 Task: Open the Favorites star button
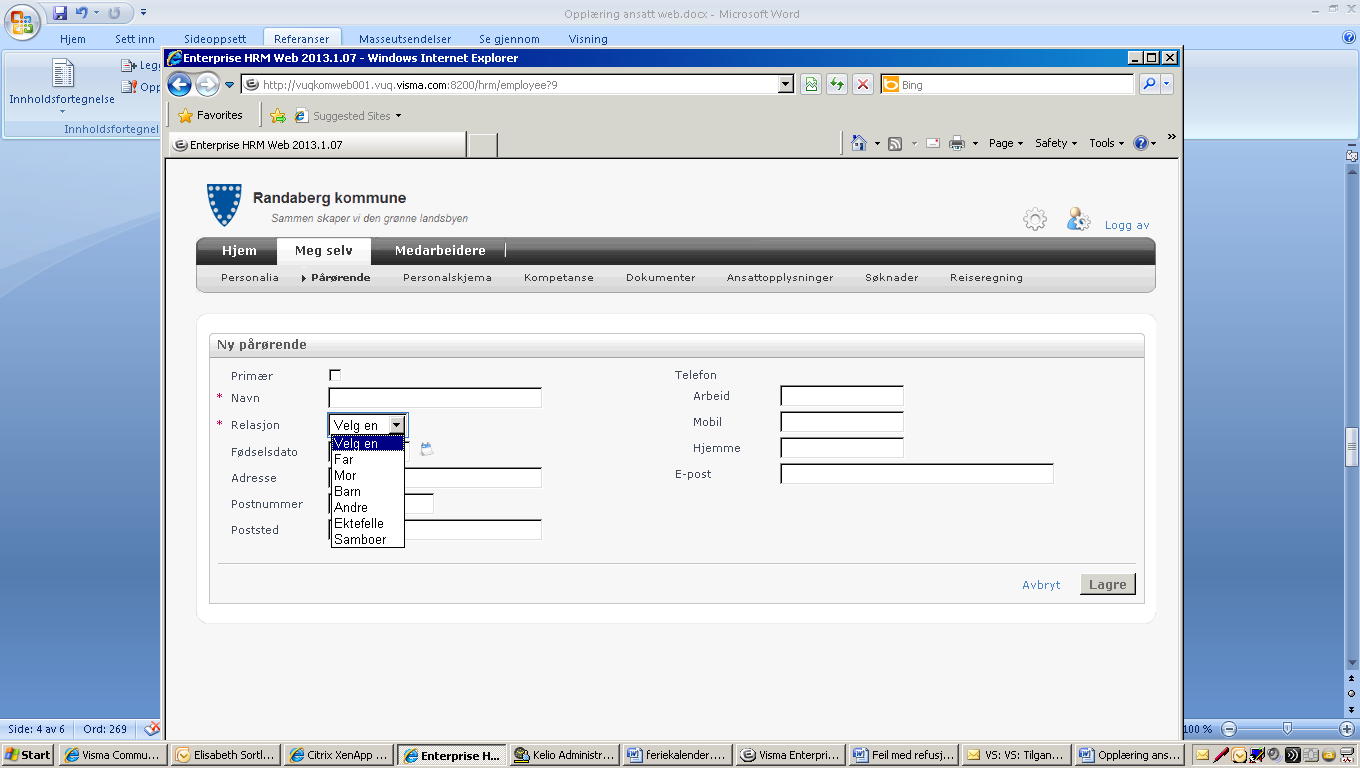pyautogui.click(x=210, y=115)
